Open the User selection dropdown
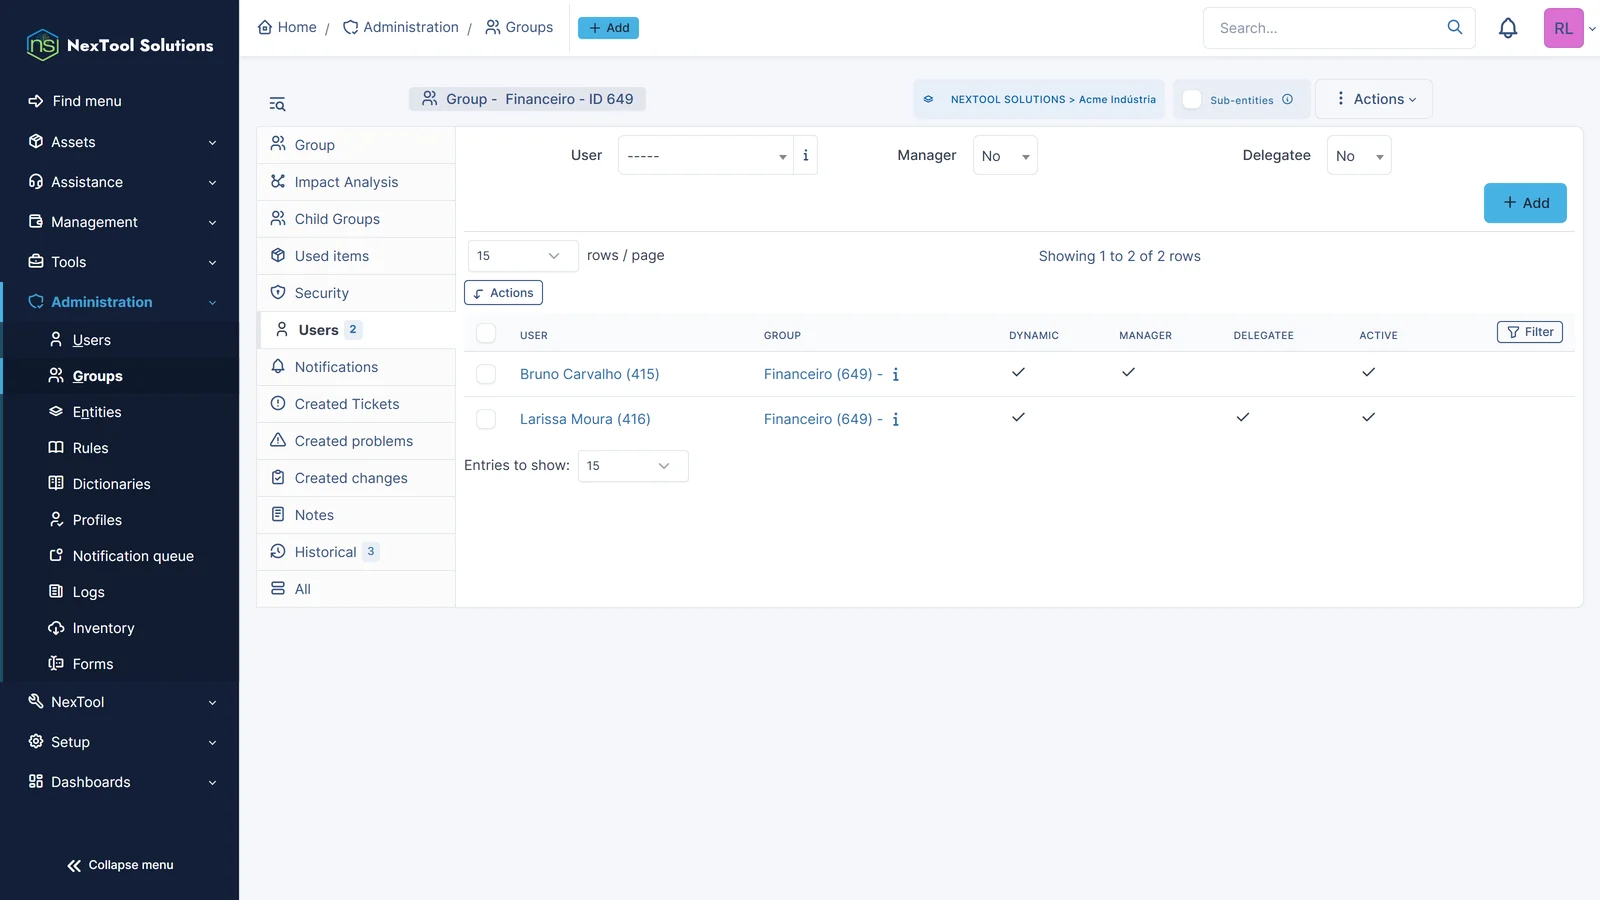The height and width of the screenshot is (900, 1600). (706, 155)
